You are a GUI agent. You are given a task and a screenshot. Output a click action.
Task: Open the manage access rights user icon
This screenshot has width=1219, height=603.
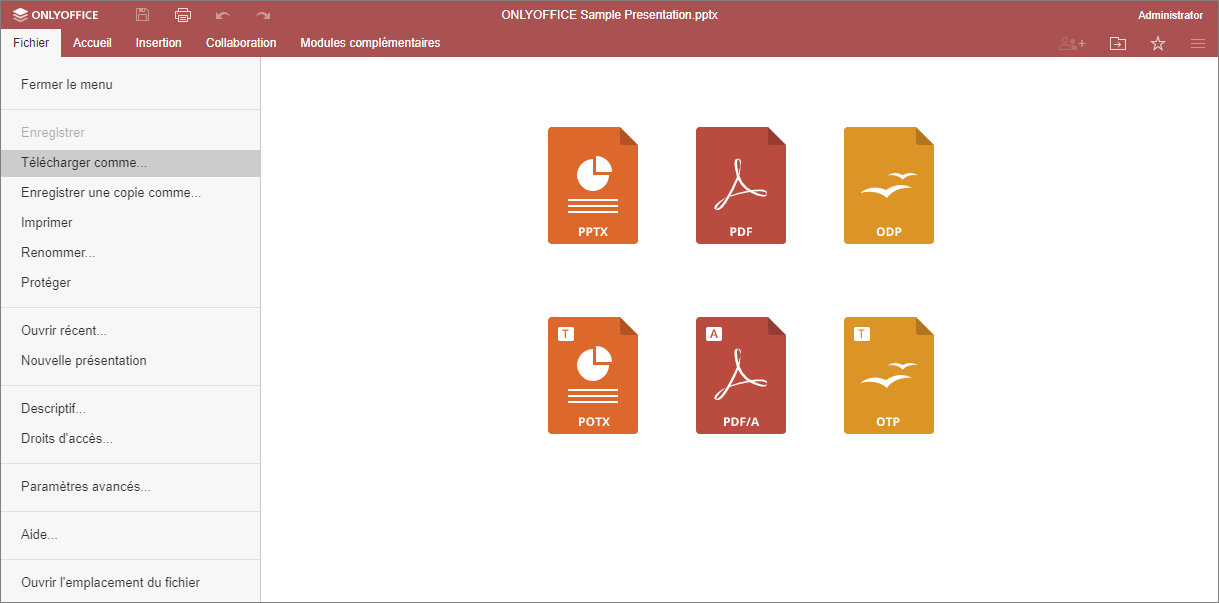[x=1072, y=43]
